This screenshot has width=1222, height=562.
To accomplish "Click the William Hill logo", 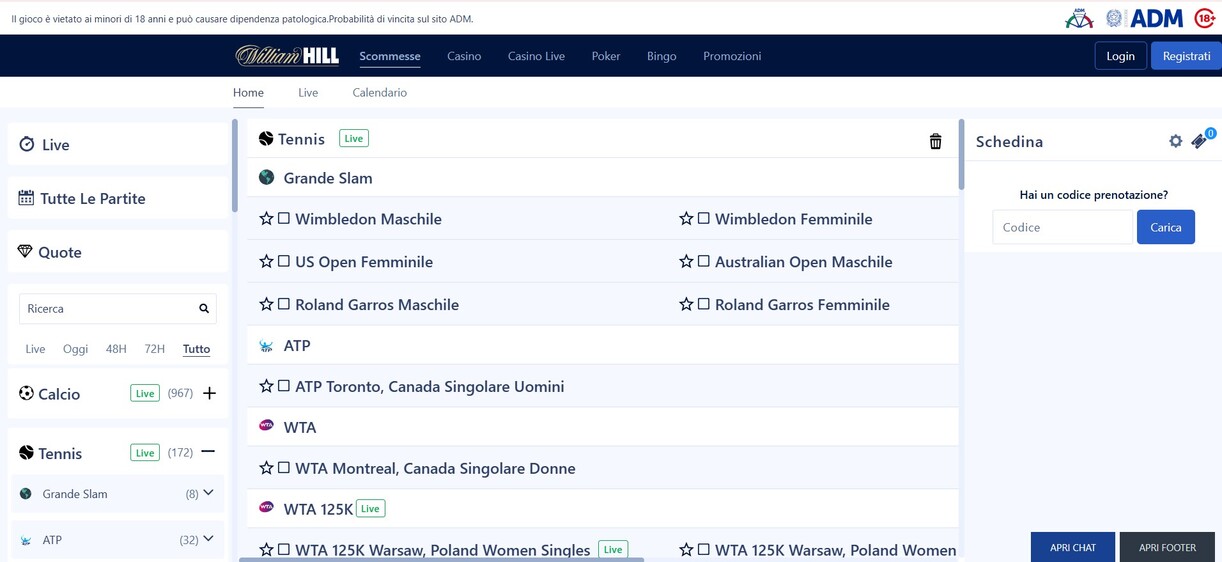I will click(x=287, y=56).
